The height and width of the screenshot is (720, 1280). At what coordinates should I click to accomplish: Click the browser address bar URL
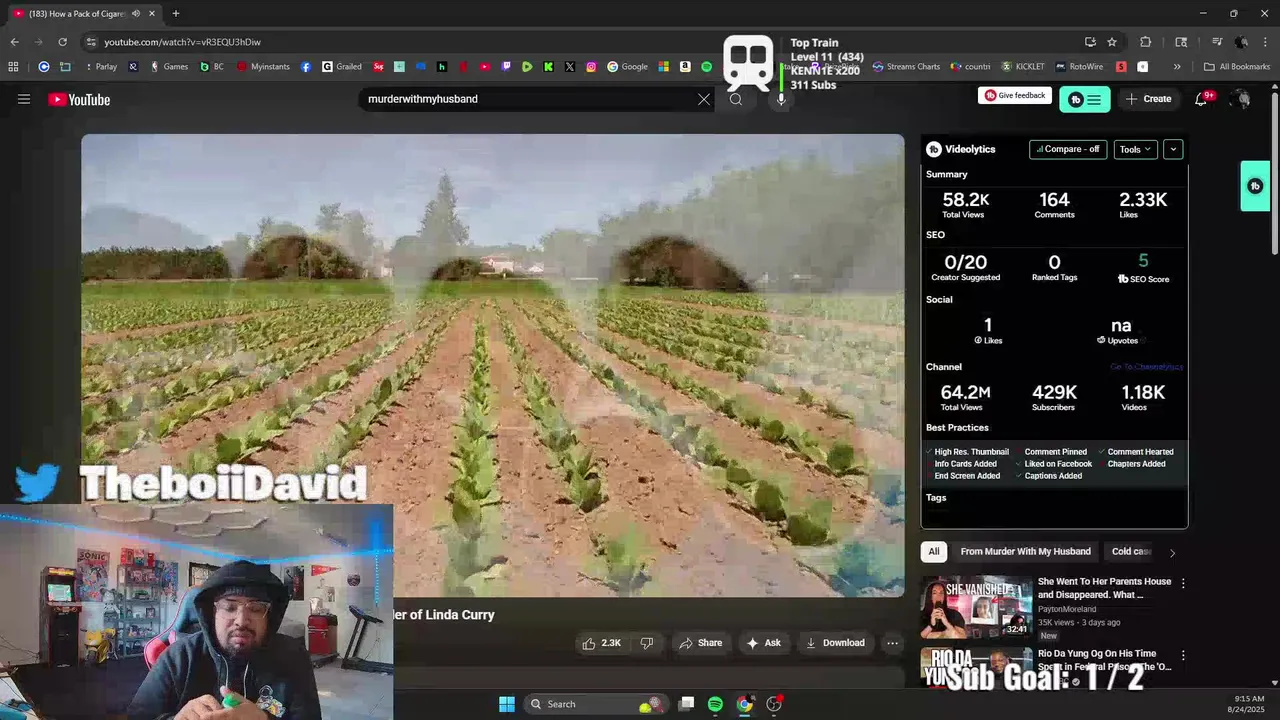[x=182, y=42]
